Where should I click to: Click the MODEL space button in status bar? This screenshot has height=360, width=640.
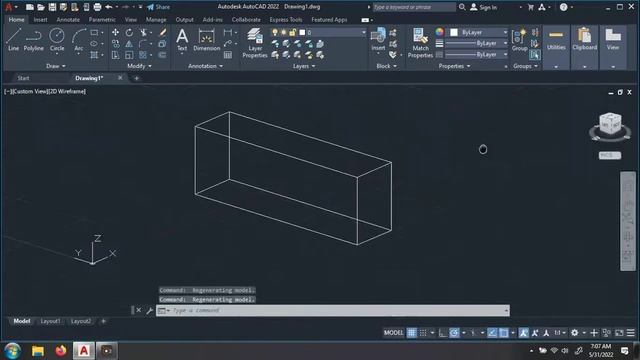tap(393, 333)
